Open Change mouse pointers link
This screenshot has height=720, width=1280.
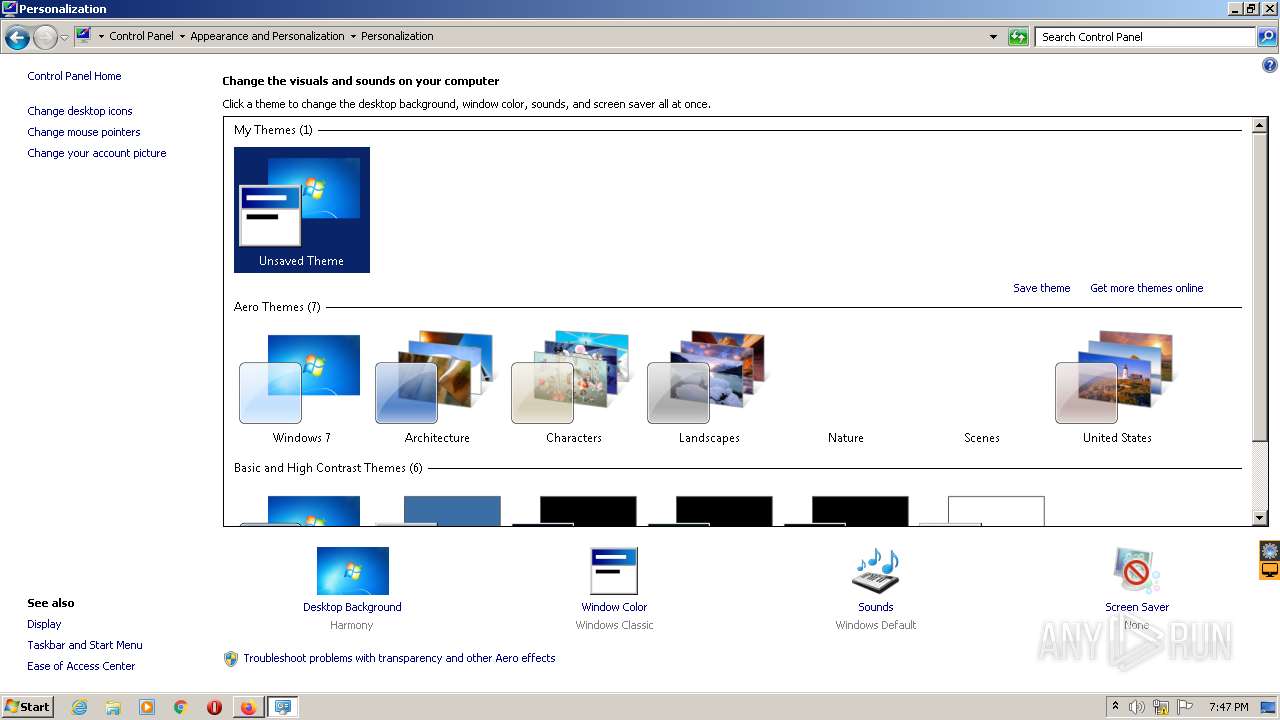[84, 132]
